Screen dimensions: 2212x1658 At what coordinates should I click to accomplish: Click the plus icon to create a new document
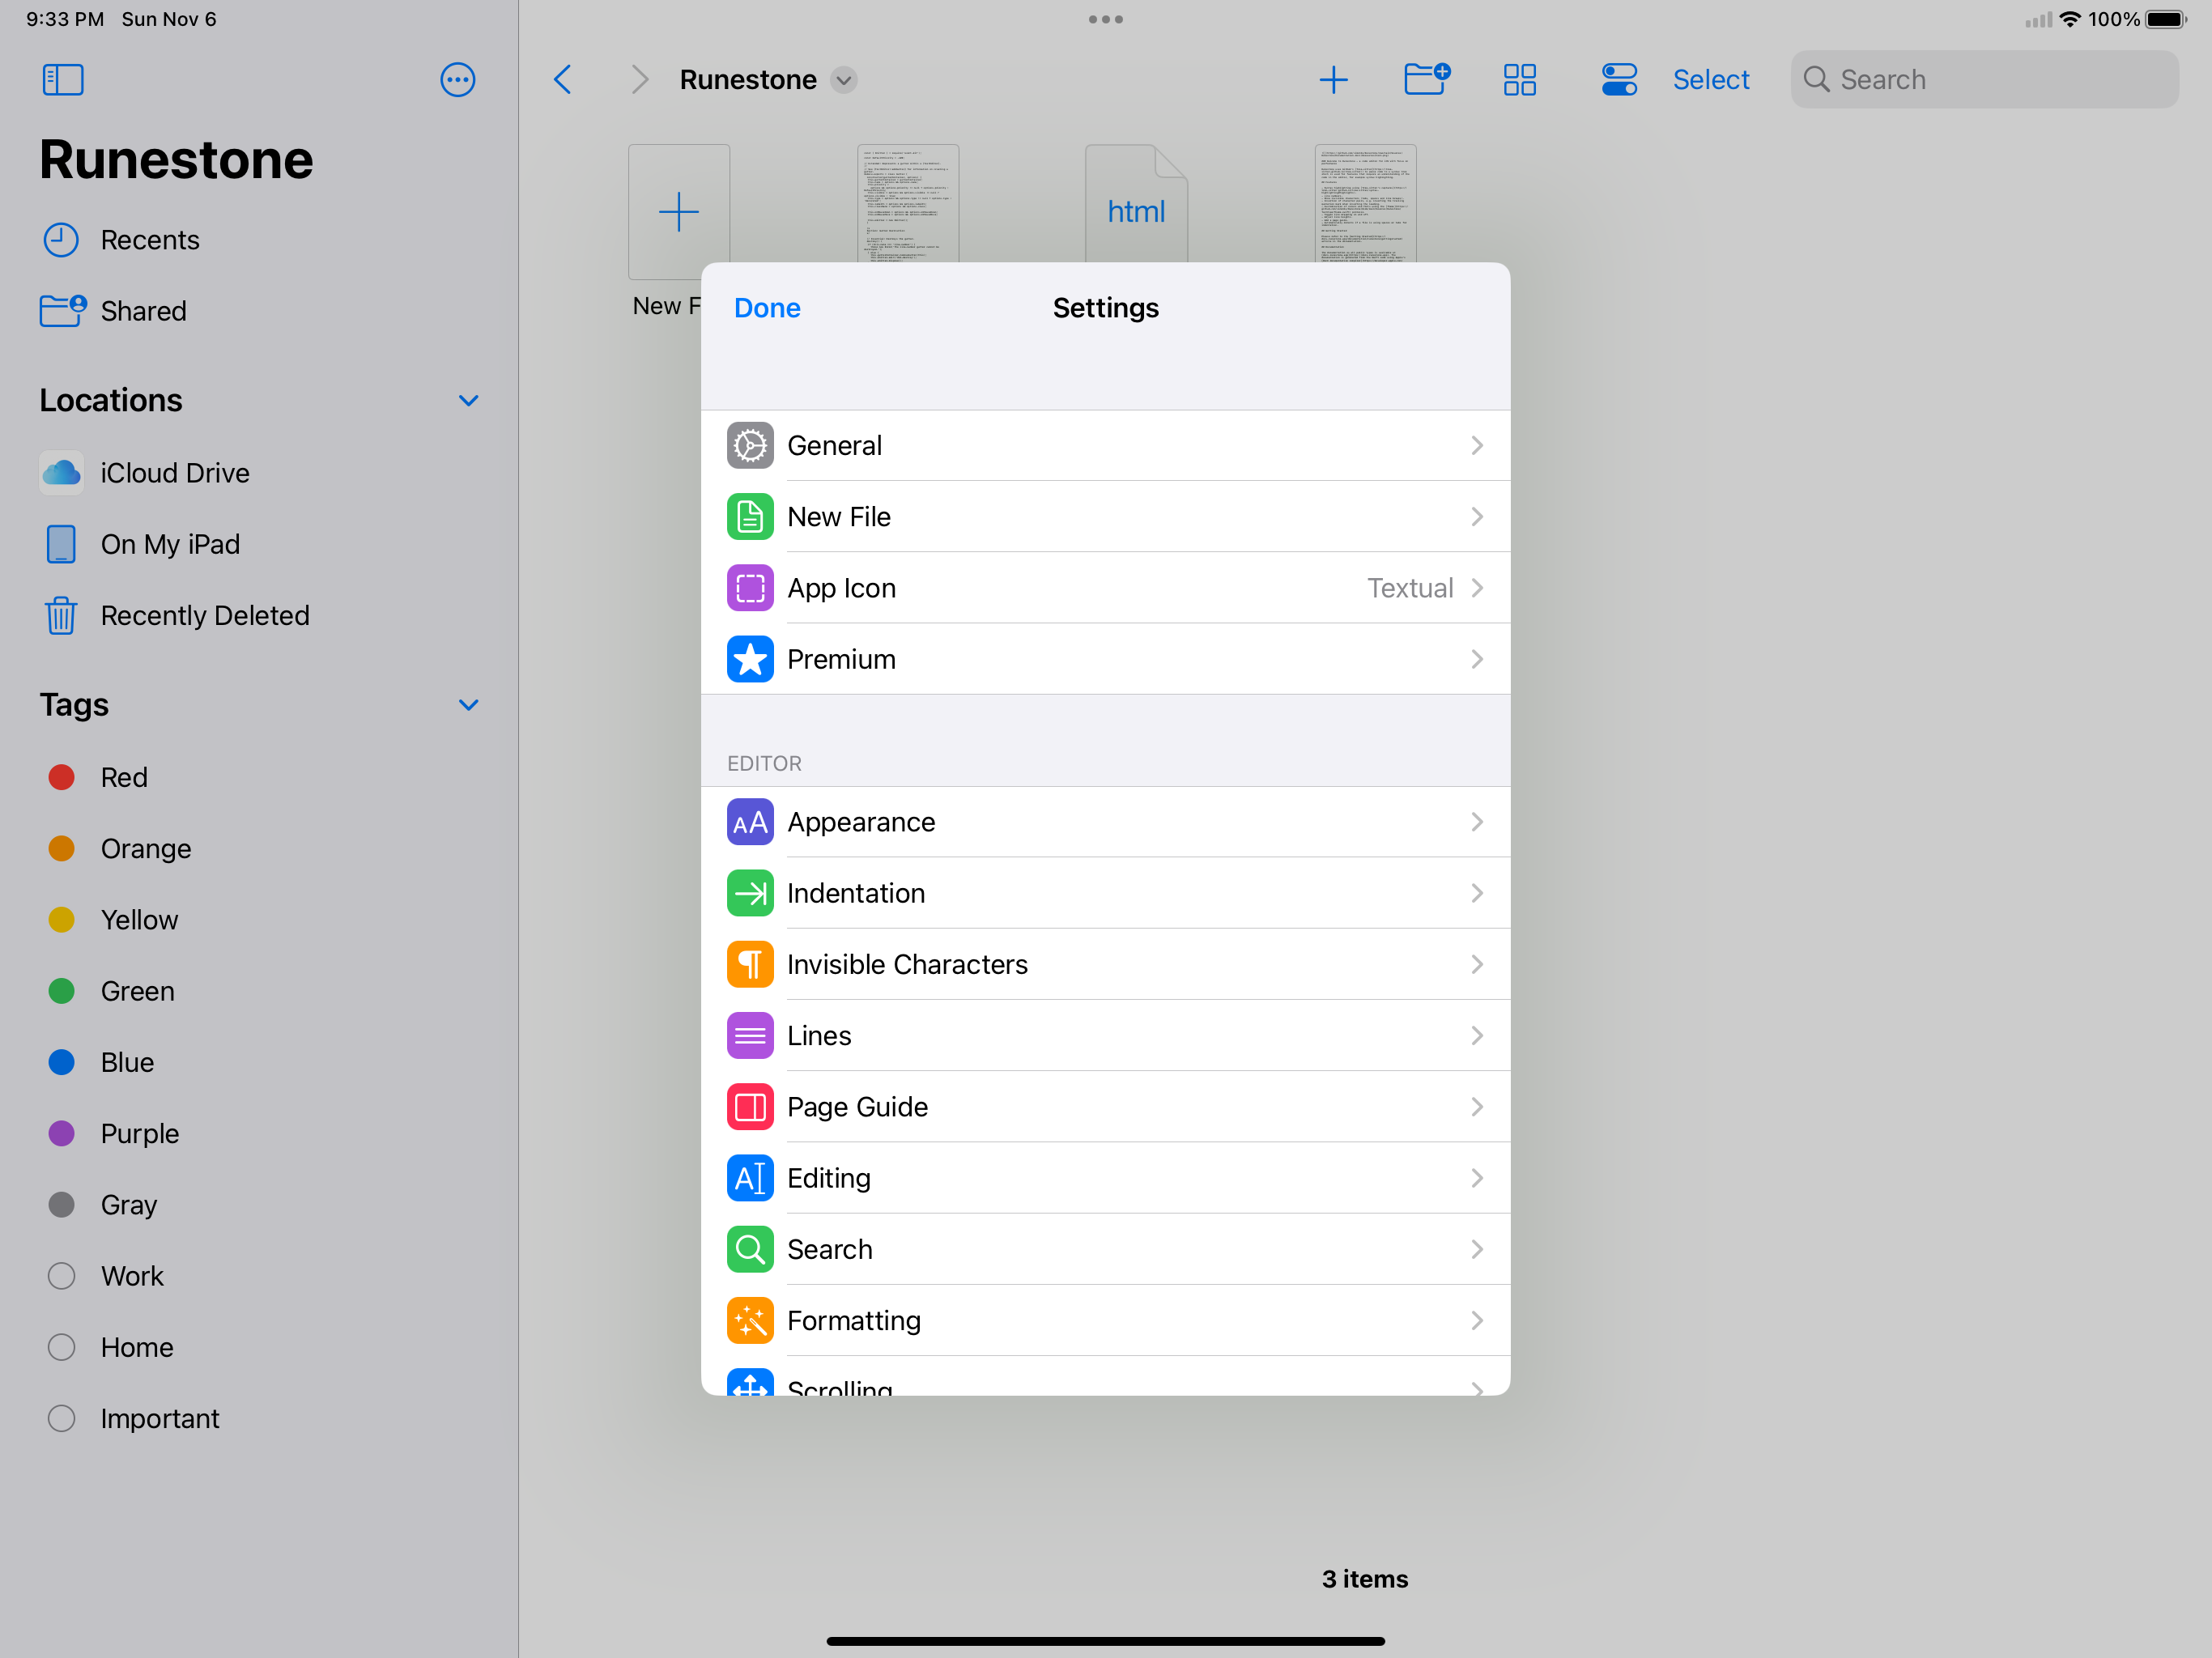(1333, 80)
